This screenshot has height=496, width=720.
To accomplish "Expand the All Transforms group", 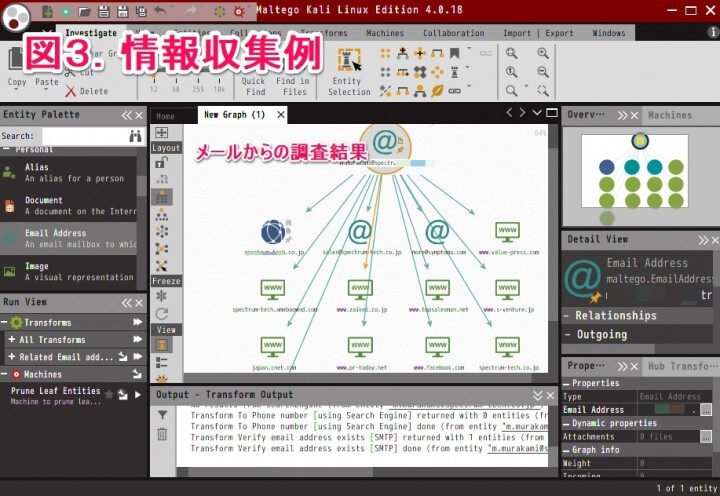I will [12, 340].
